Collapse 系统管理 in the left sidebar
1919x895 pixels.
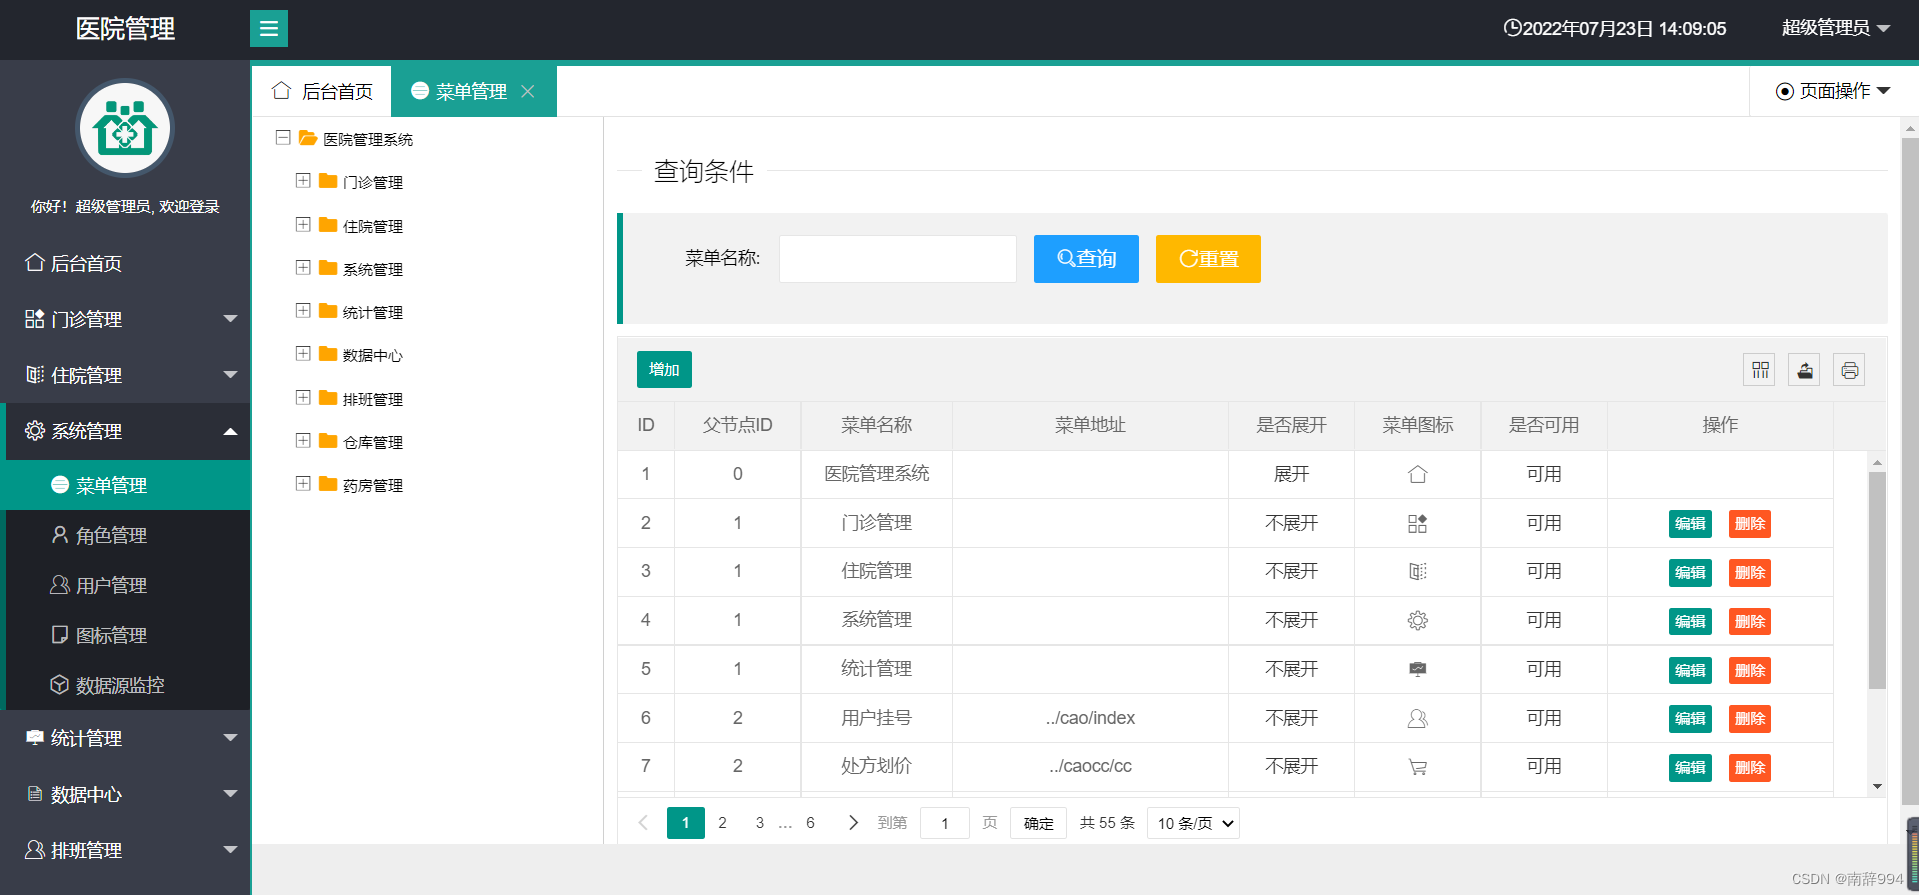pos(125,431)
